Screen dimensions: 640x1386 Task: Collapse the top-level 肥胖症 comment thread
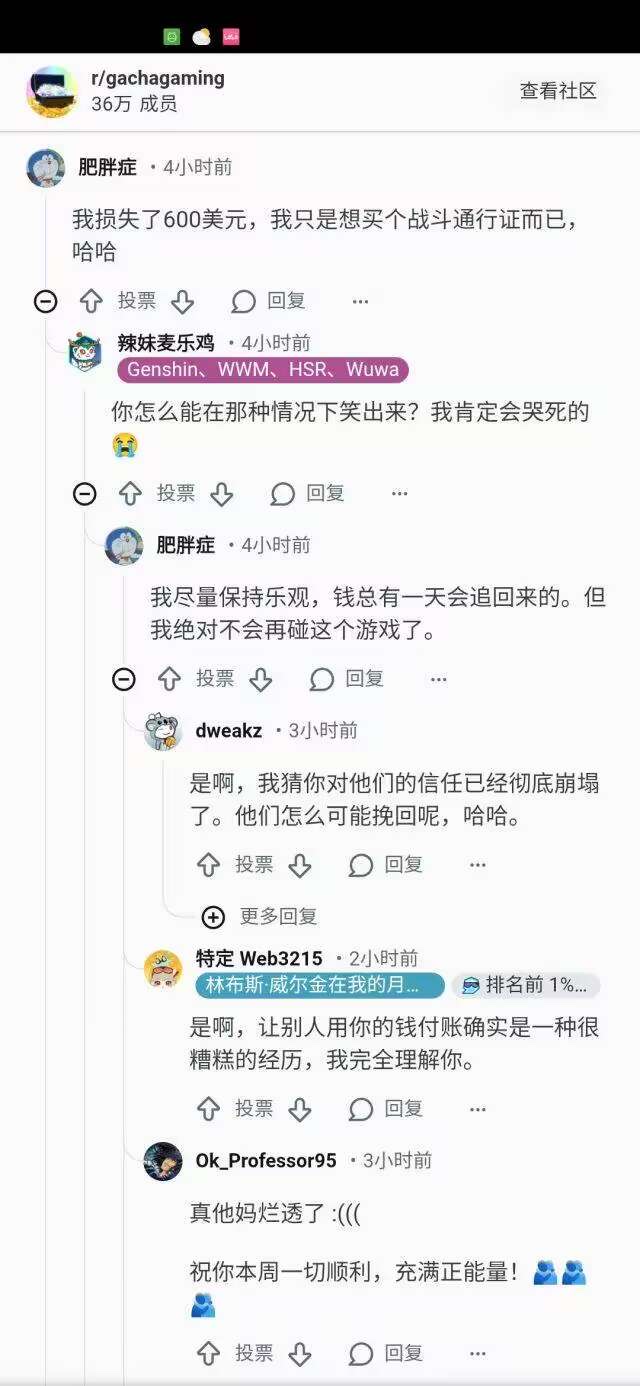coord(46,301)
